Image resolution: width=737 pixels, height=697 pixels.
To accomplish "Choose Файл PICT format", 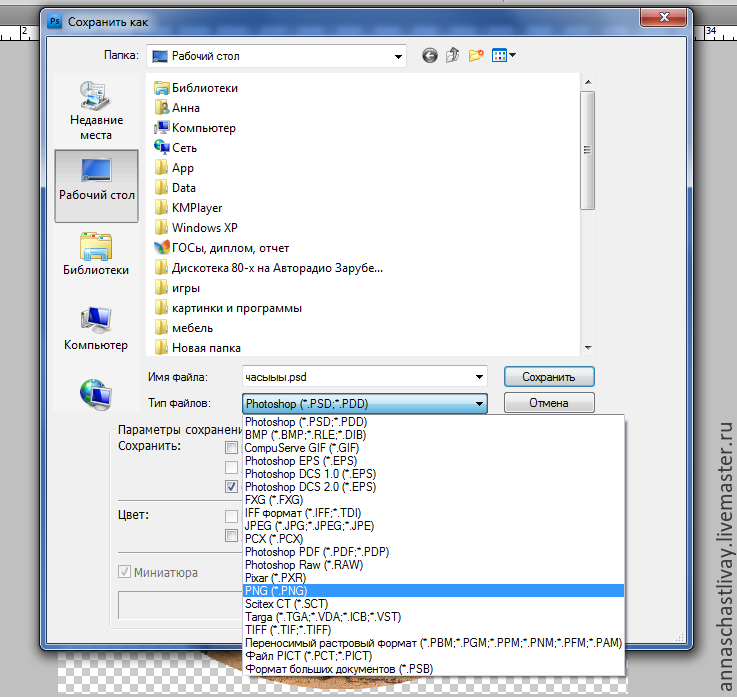I will click(433, 656).
